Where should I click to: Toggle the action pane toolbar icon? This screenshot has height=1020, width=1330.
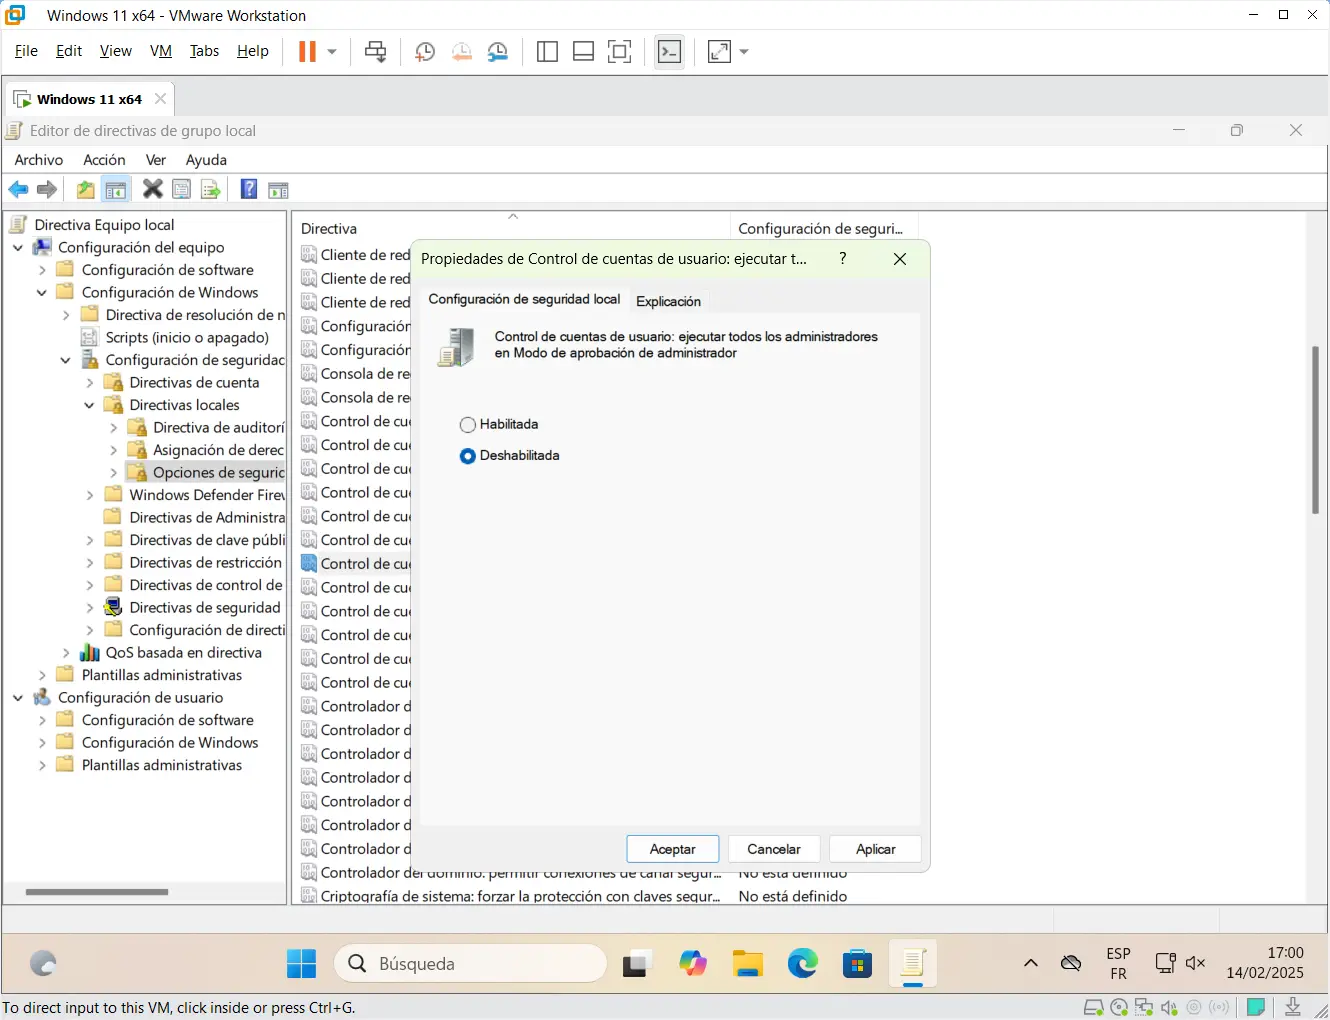point(278,190)
